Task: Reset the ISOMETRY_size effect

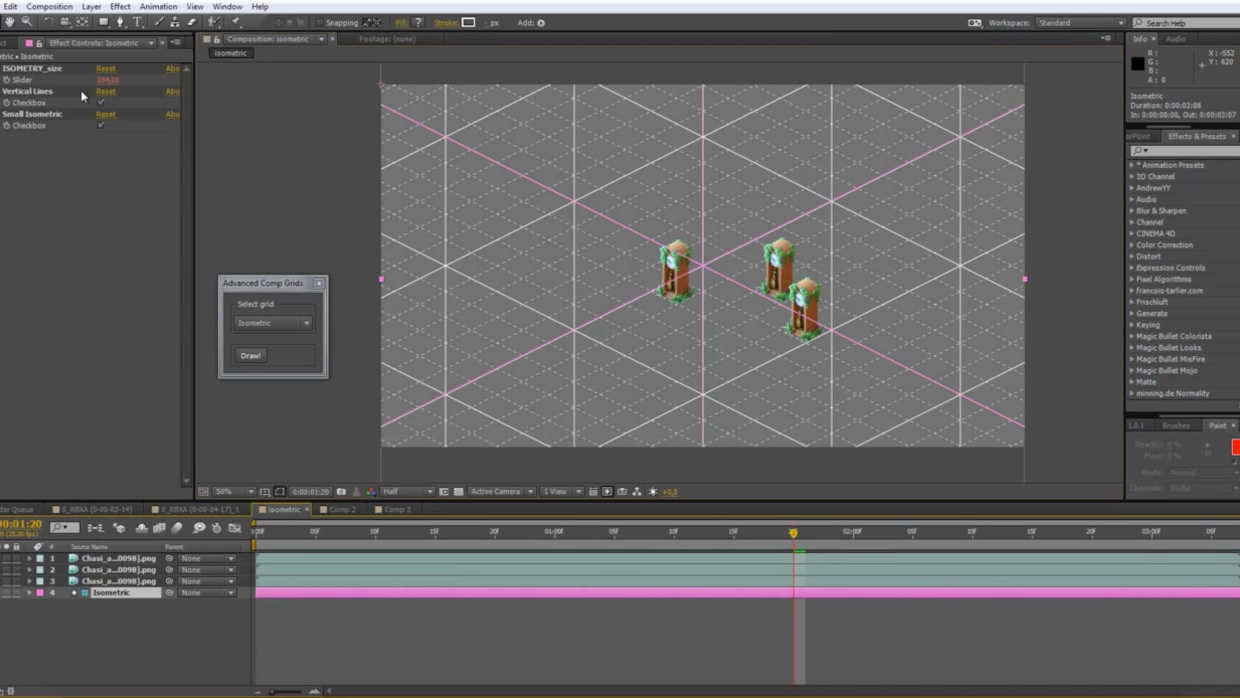Action: point(105,69)
